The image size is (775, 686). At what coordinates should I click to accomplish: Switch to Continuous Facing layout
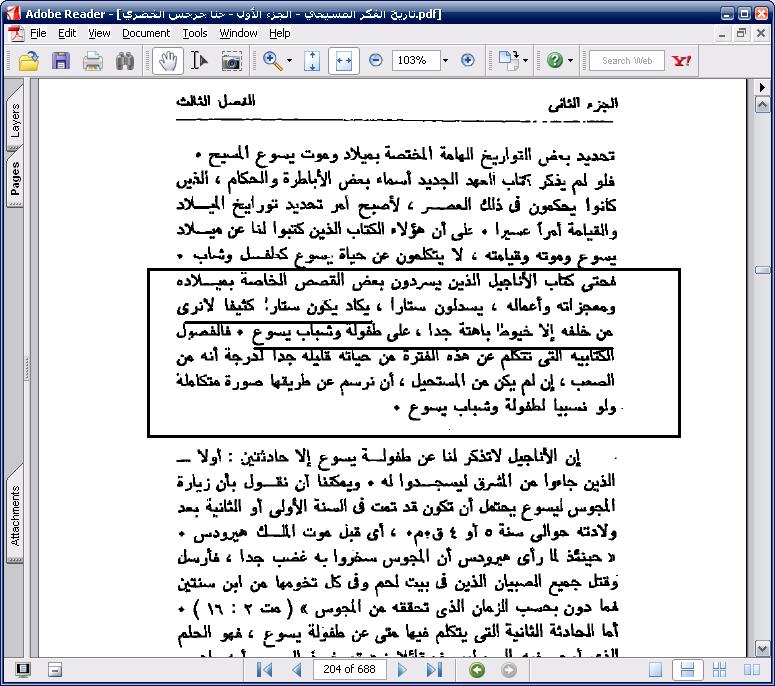click(719, 670)
